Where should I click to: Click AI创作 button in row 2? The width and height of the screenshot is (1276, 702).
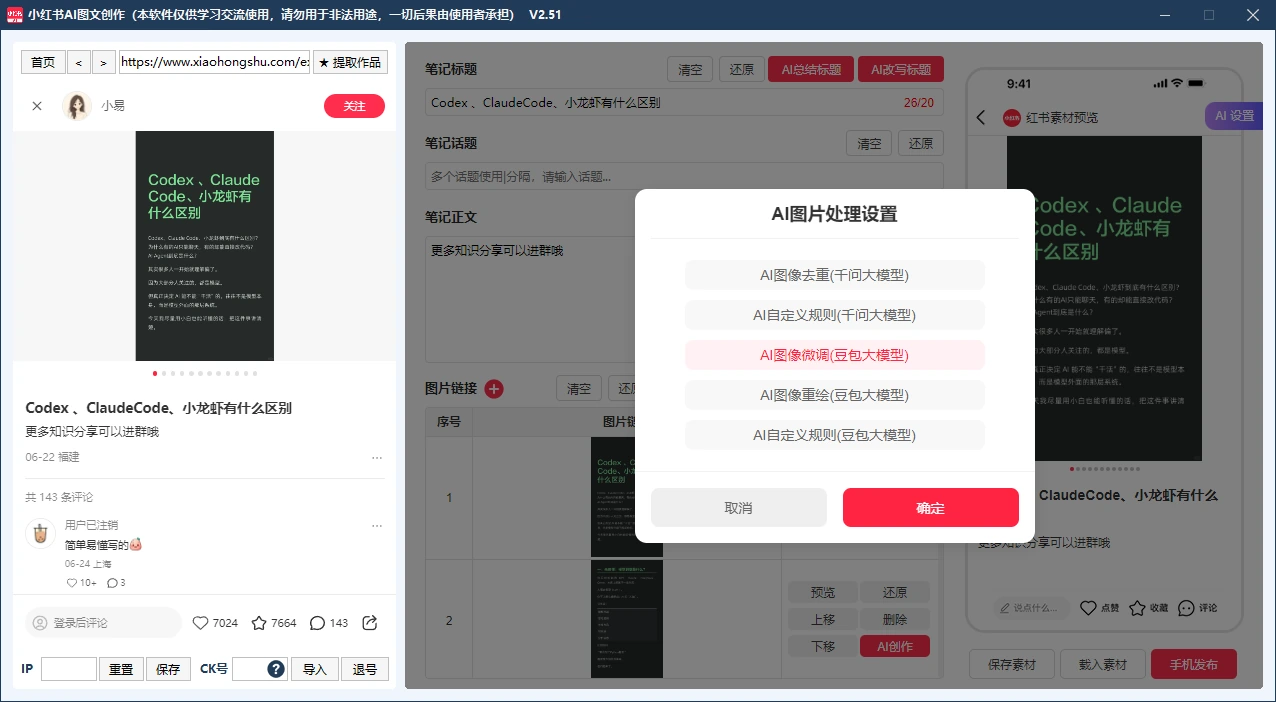click(895, 646)
